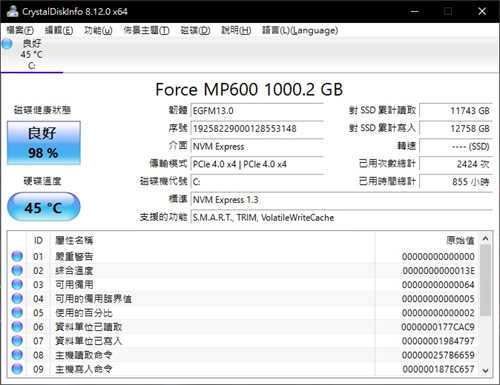Click the 硬碟溫度 temperature label
The height and width of the screenshot is (385, 500).
42,181
